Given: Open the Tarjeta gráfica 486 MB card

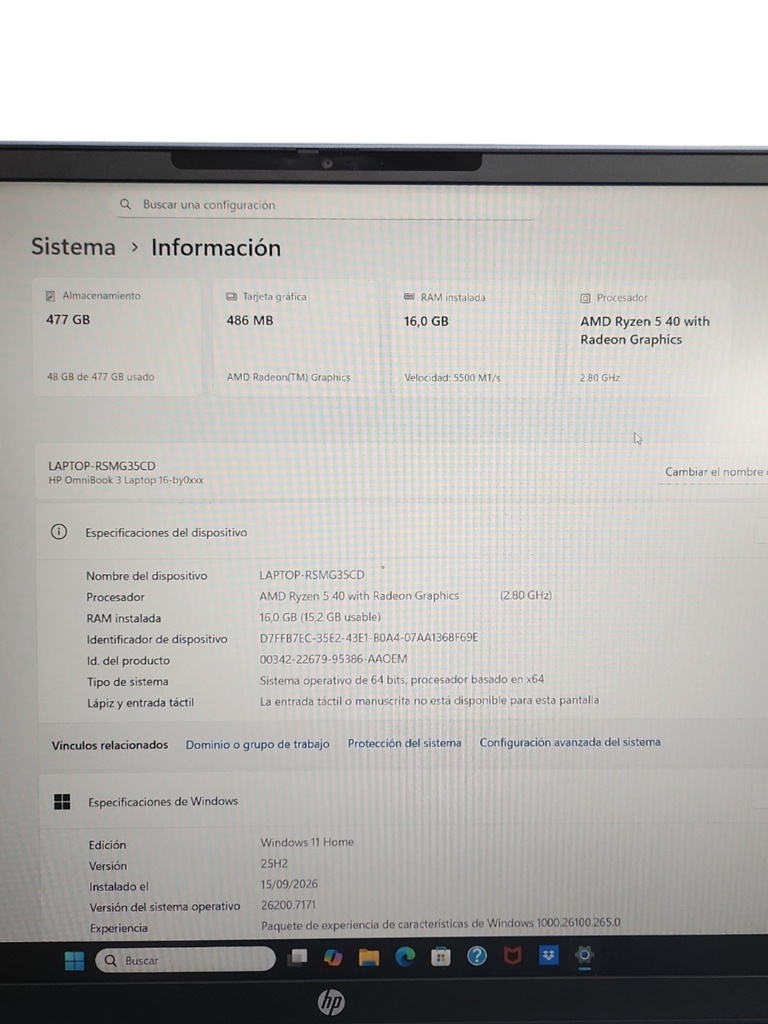Looking at the screenshot, I should click(x=296, y=338).
